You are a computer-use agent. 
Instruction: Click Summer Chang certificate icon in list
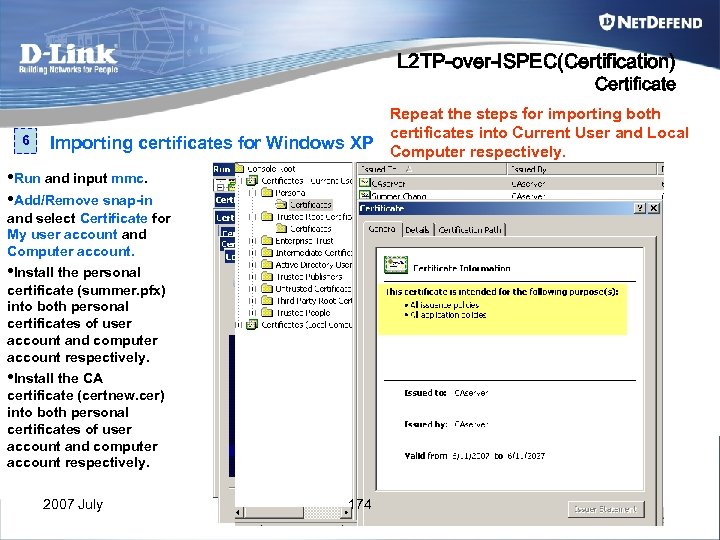click(x=365, y=195)
